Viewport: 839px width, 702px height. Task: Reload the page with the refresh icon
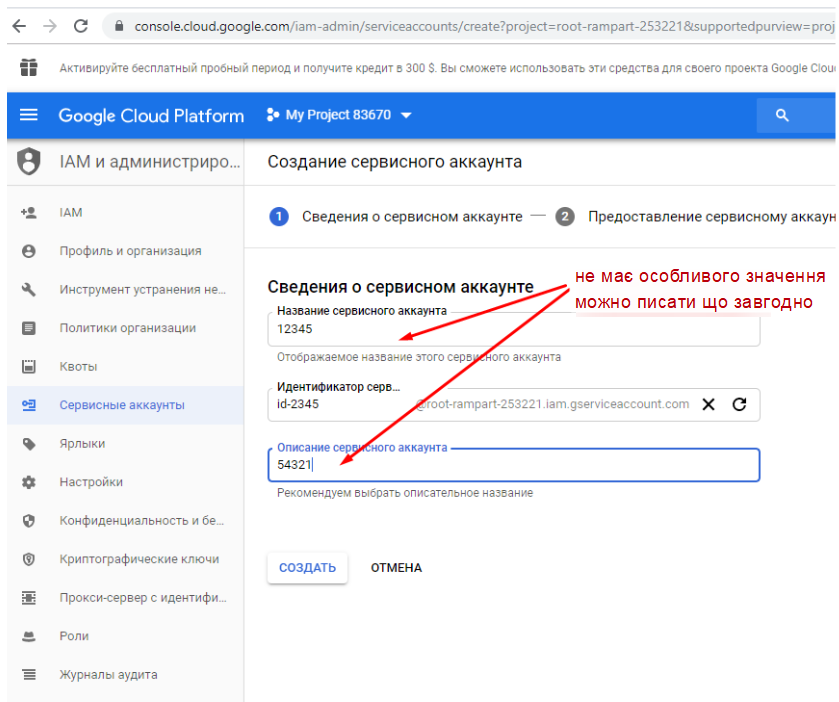(81, 26)
